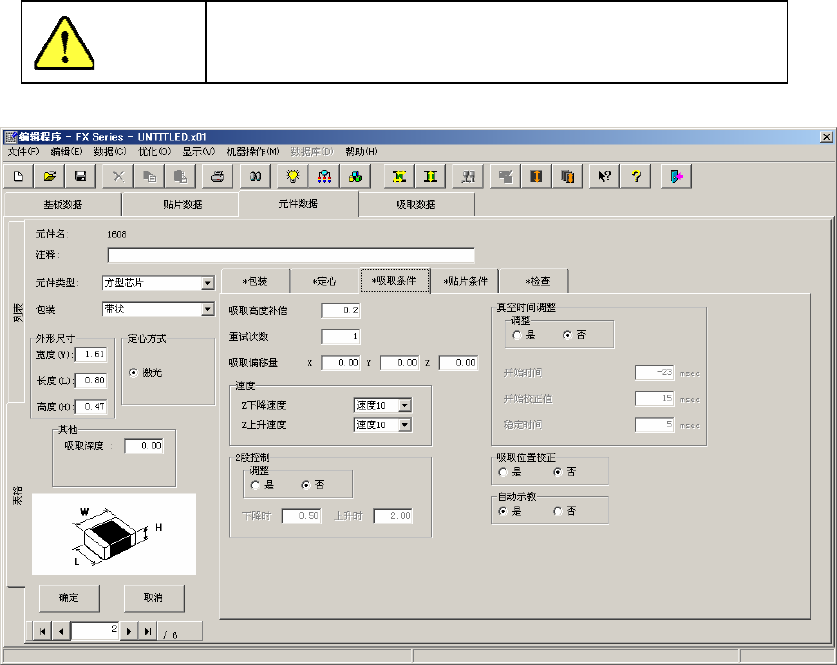Select 是 under 真空时间调整 调整

pos(517,336)
